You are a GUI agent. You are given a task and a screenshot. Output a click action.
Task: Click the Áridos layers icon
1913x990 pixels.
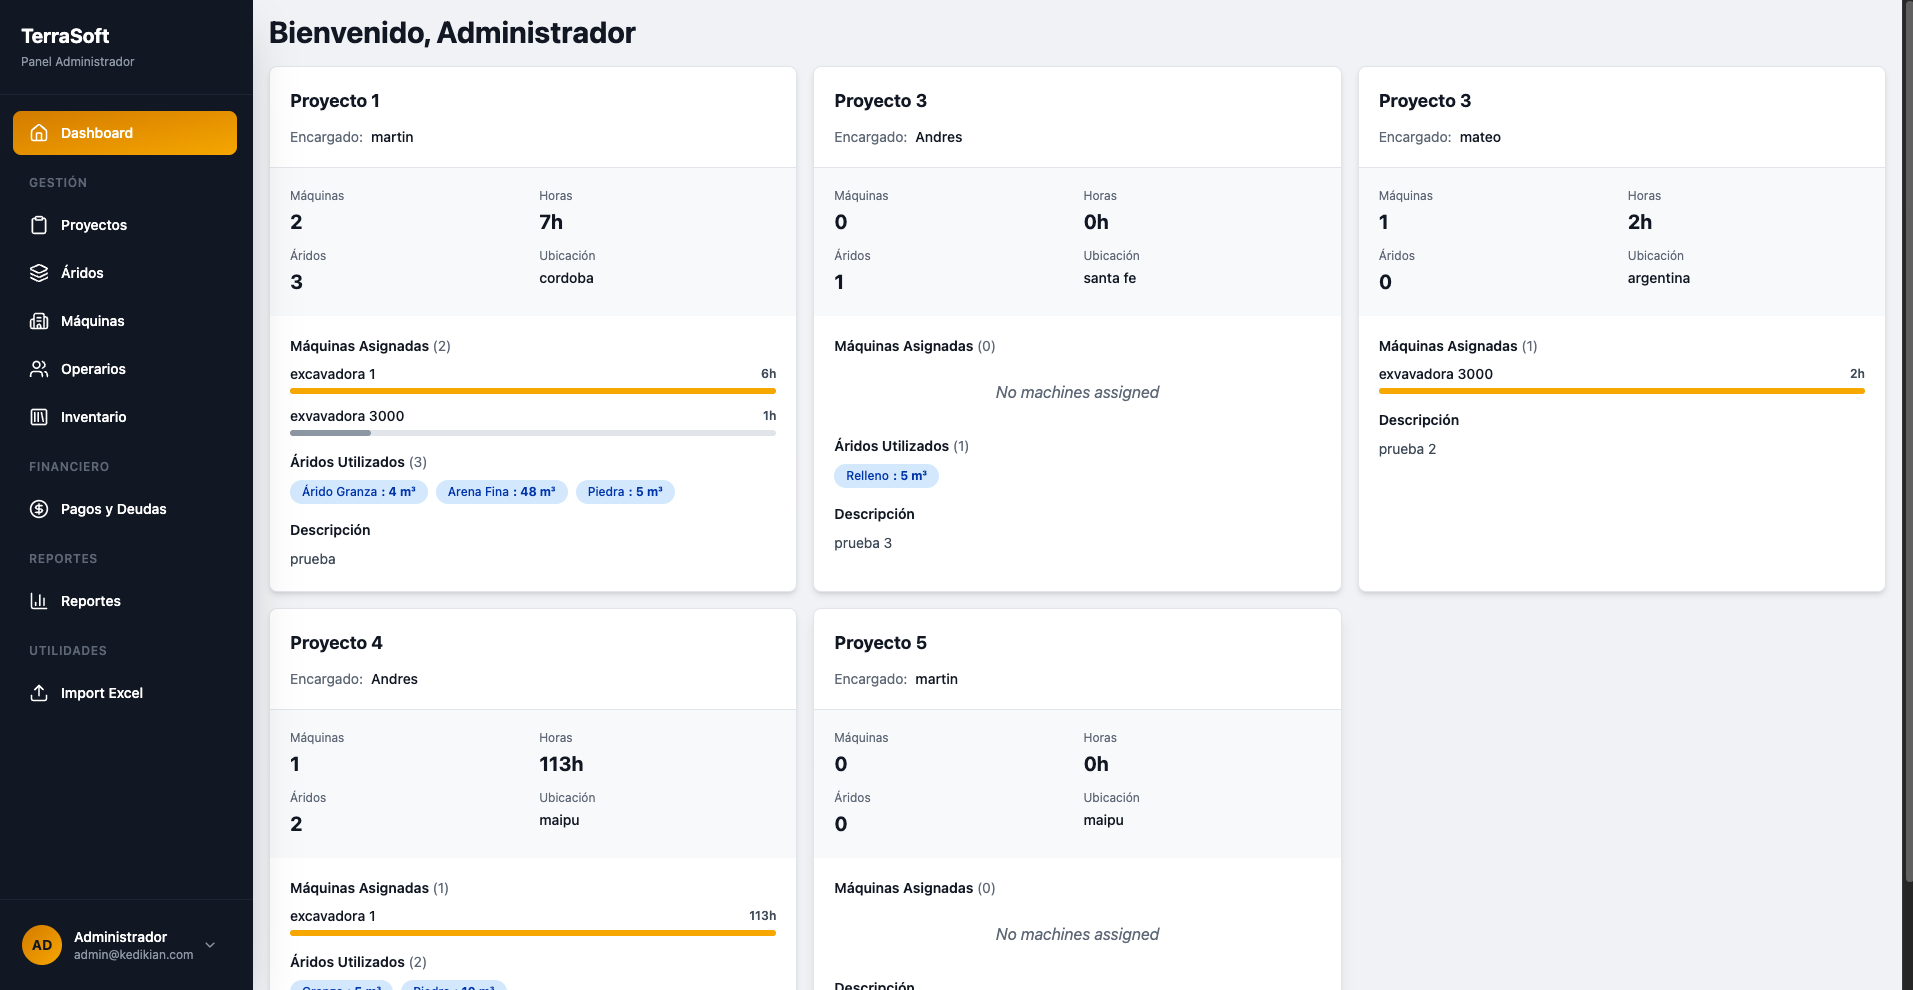click(38, 272)
